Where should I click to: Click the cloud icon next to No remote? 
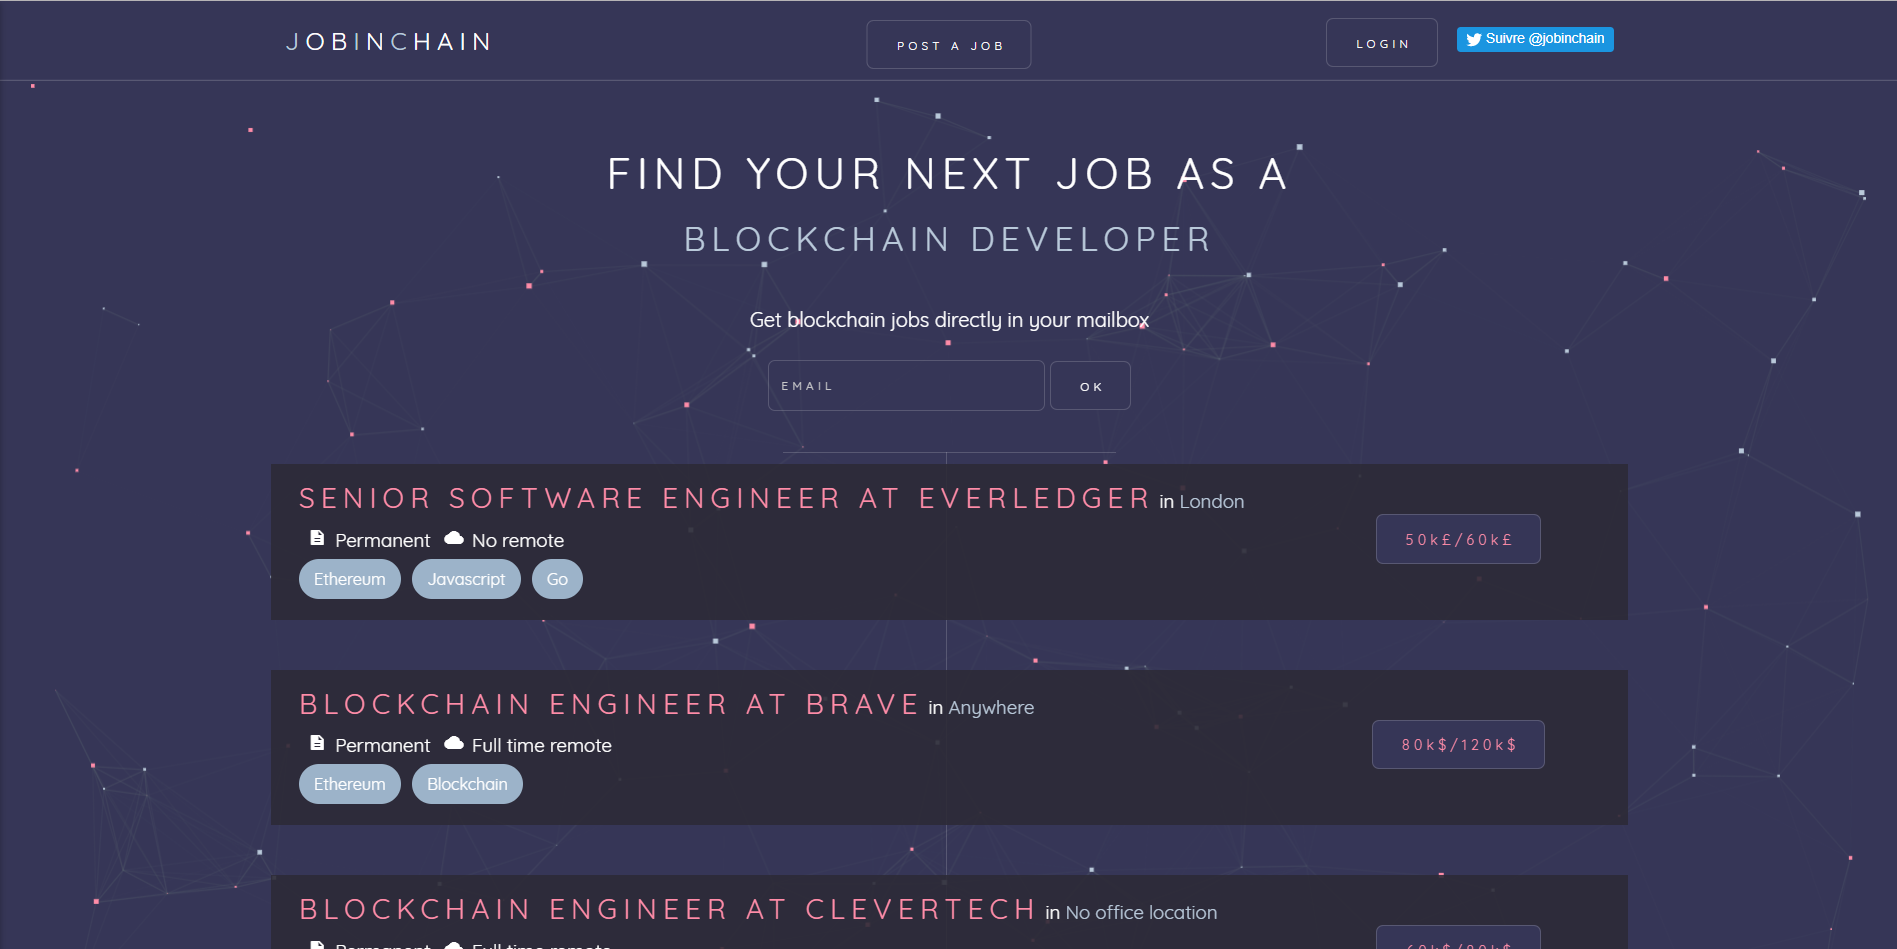(452, 539)
